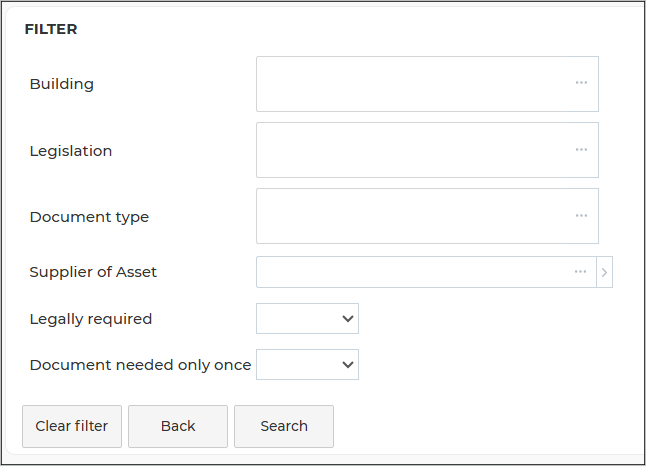The height and width of the screenshot is (467, 646).
Task: Click the Legally required label
Action: 91,319
